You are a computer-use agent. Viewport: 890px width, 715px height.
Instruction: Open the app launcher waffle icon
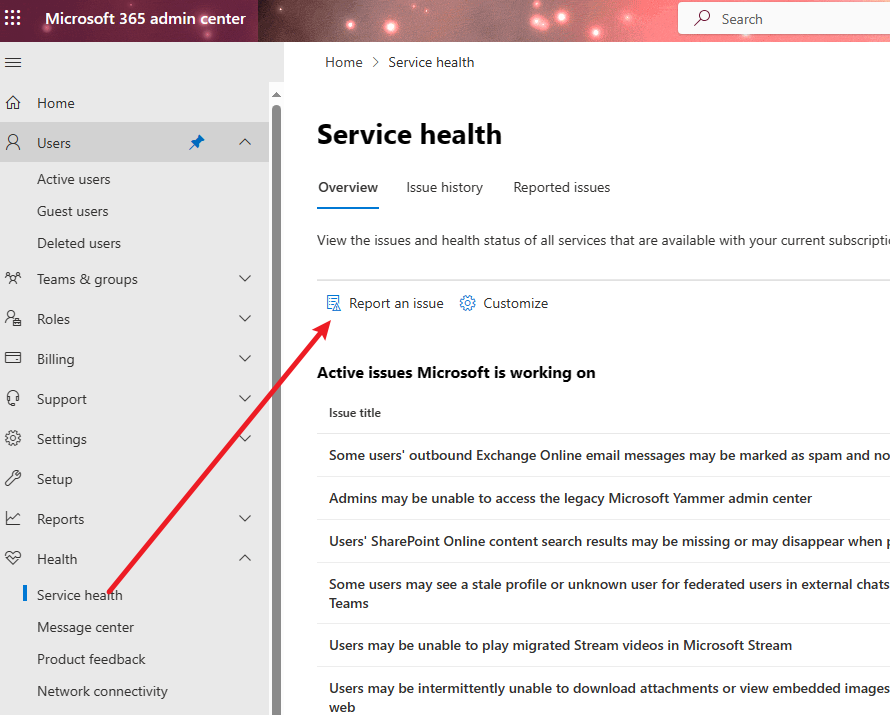[12, 18]
